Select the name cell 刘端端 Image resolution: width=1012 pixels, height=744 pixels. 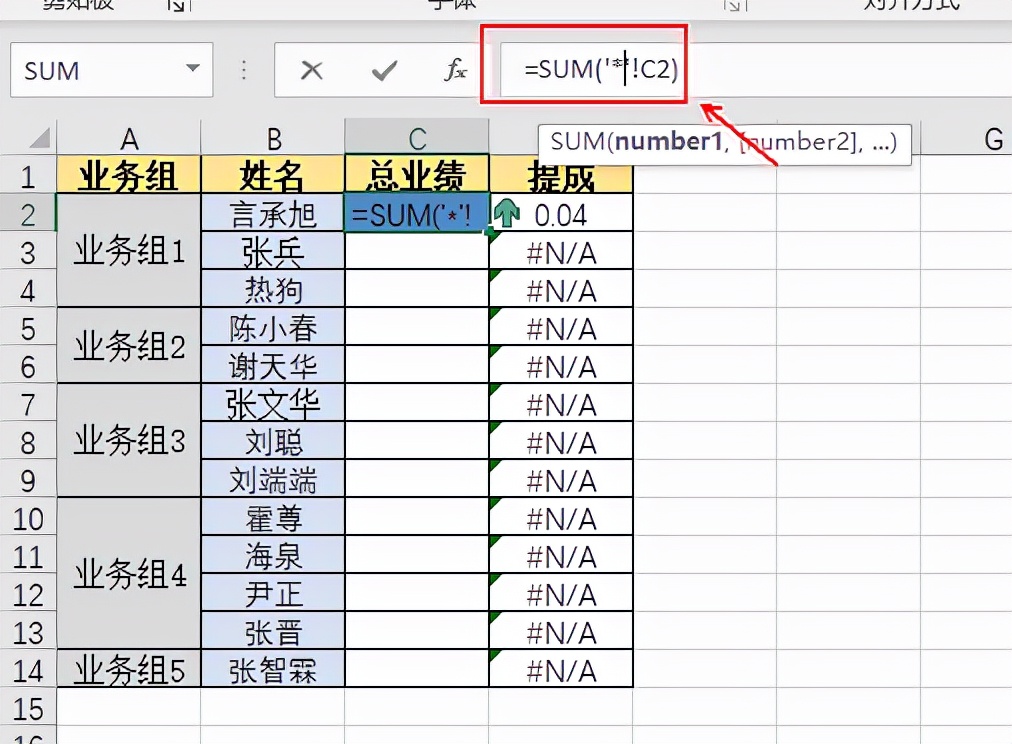(273, 479)
